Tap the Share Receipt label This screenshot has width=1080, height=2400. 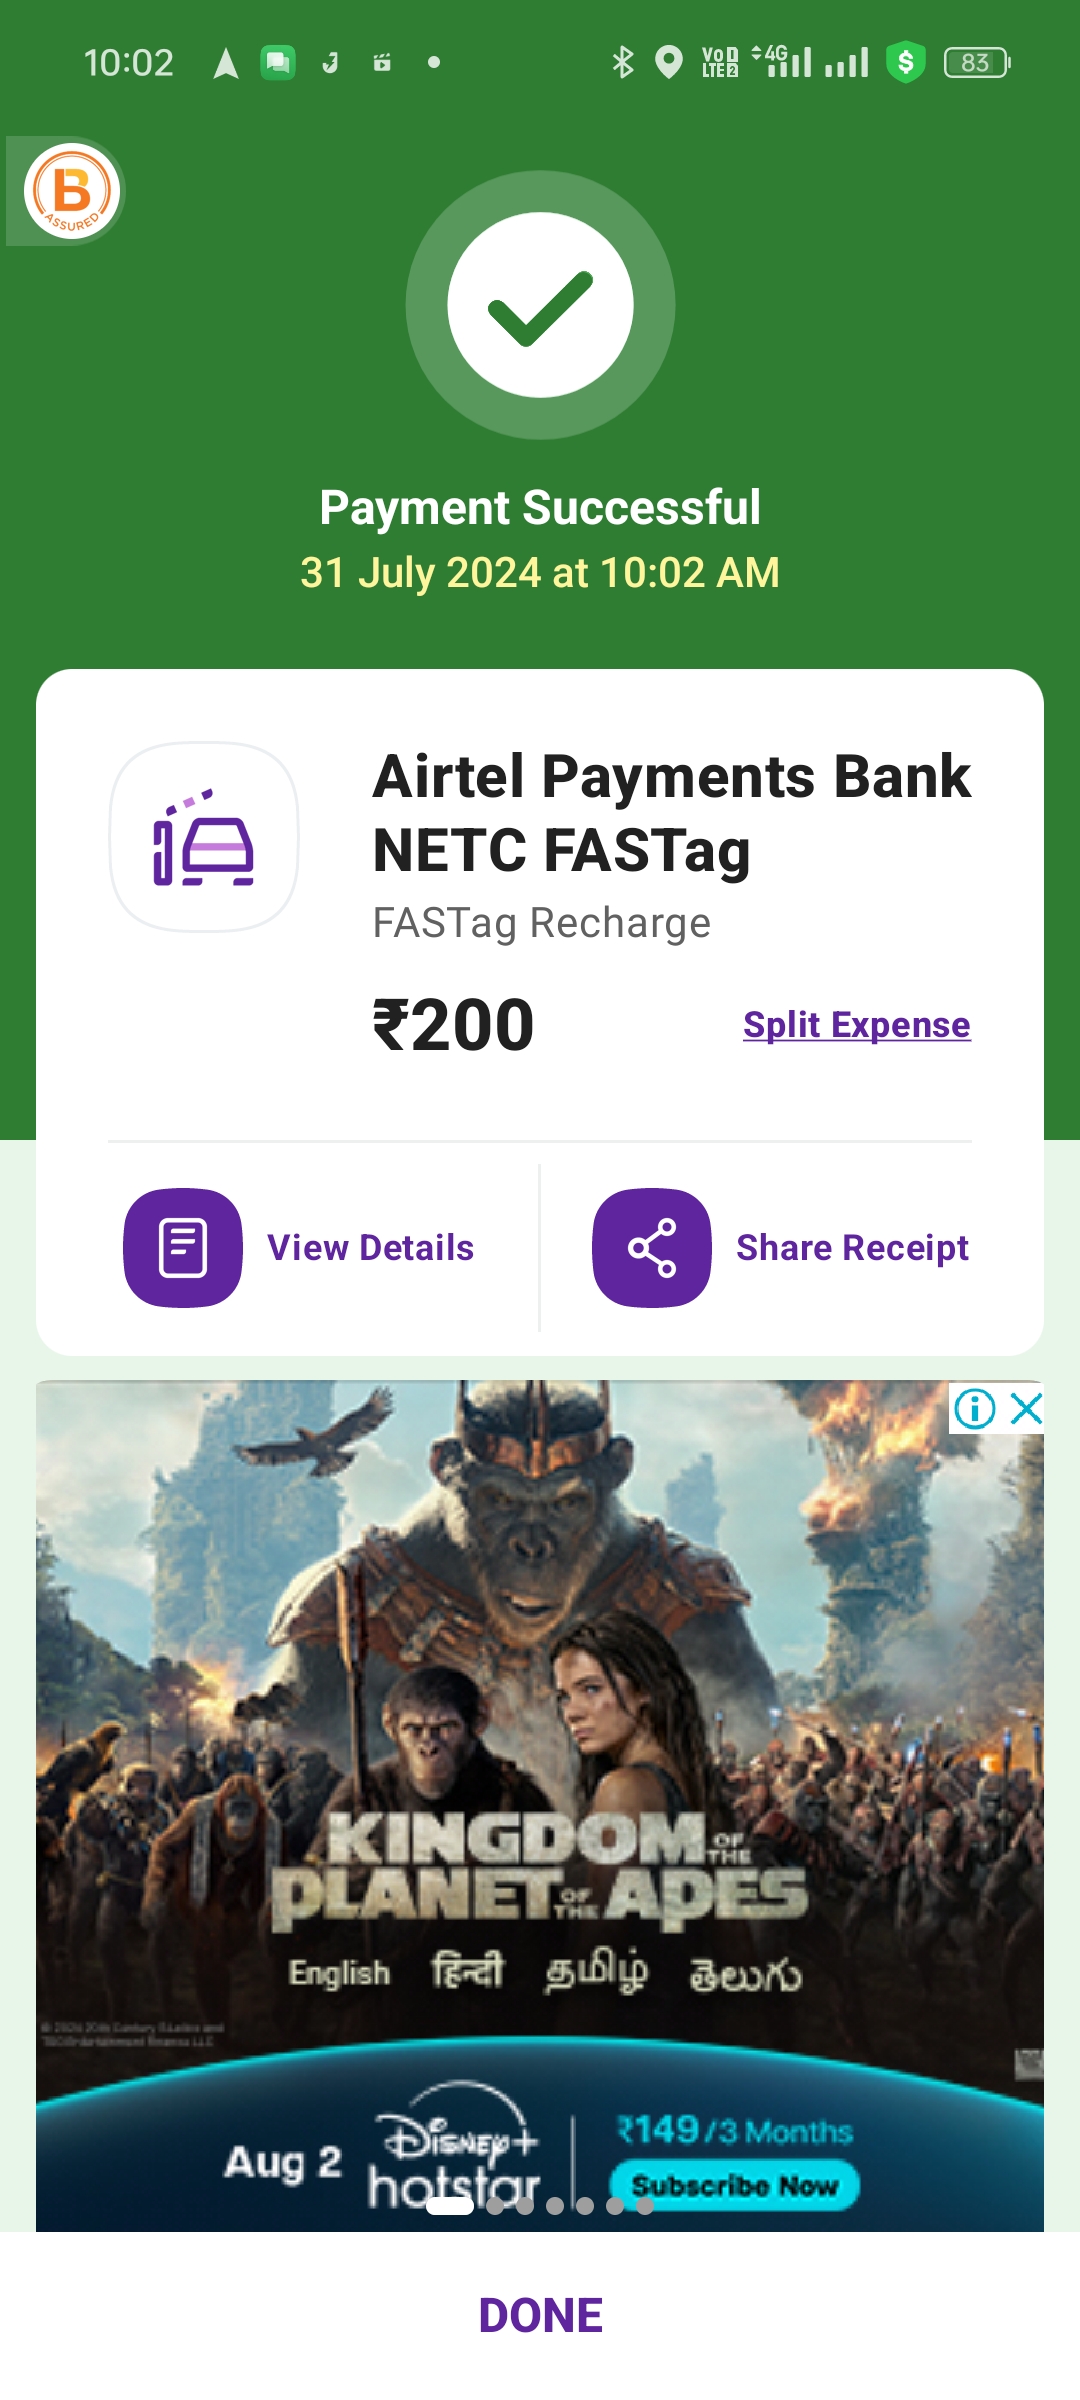click(852, 1248)
